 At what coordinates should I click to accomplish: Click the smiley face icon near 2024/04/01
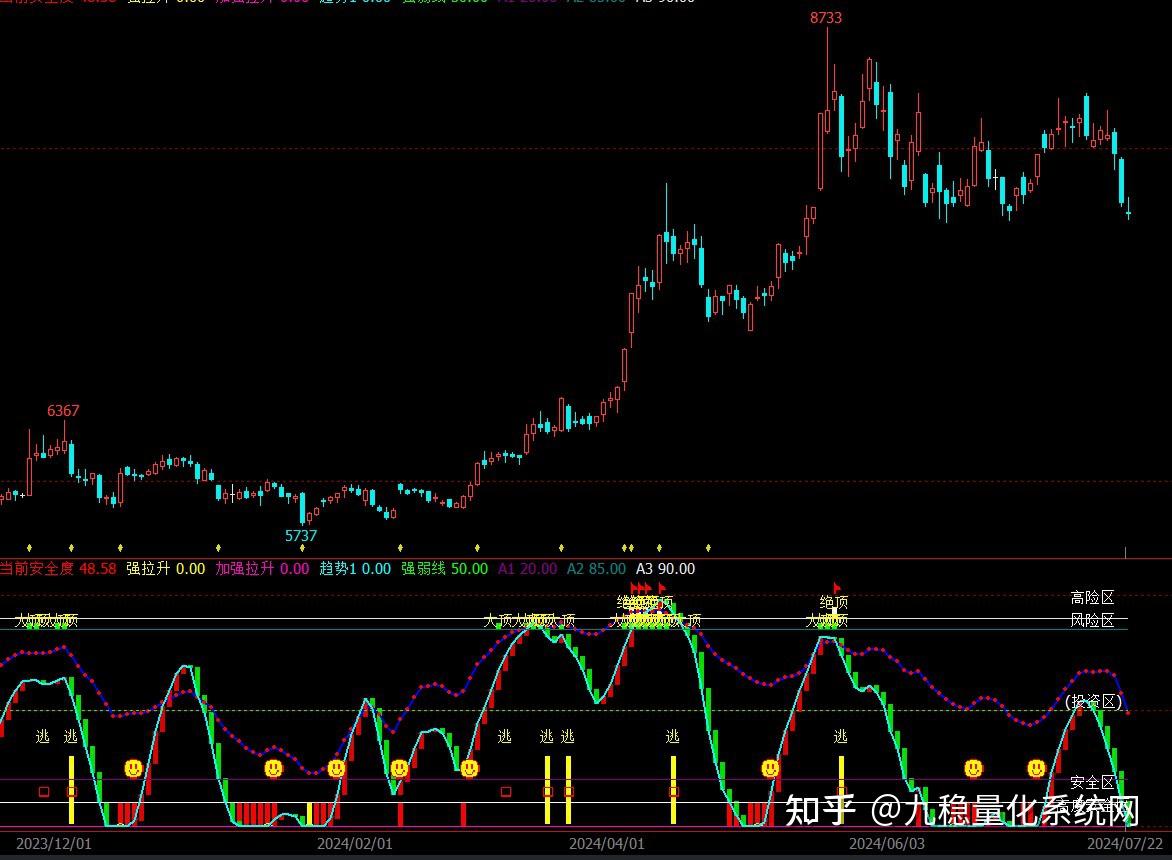point(468,769)
